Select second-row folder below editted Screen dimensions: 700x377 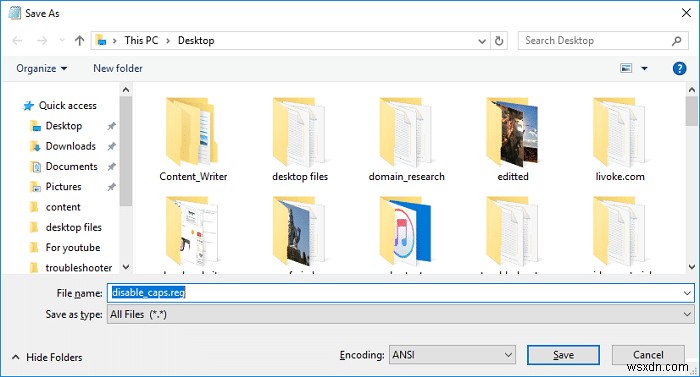513,231
